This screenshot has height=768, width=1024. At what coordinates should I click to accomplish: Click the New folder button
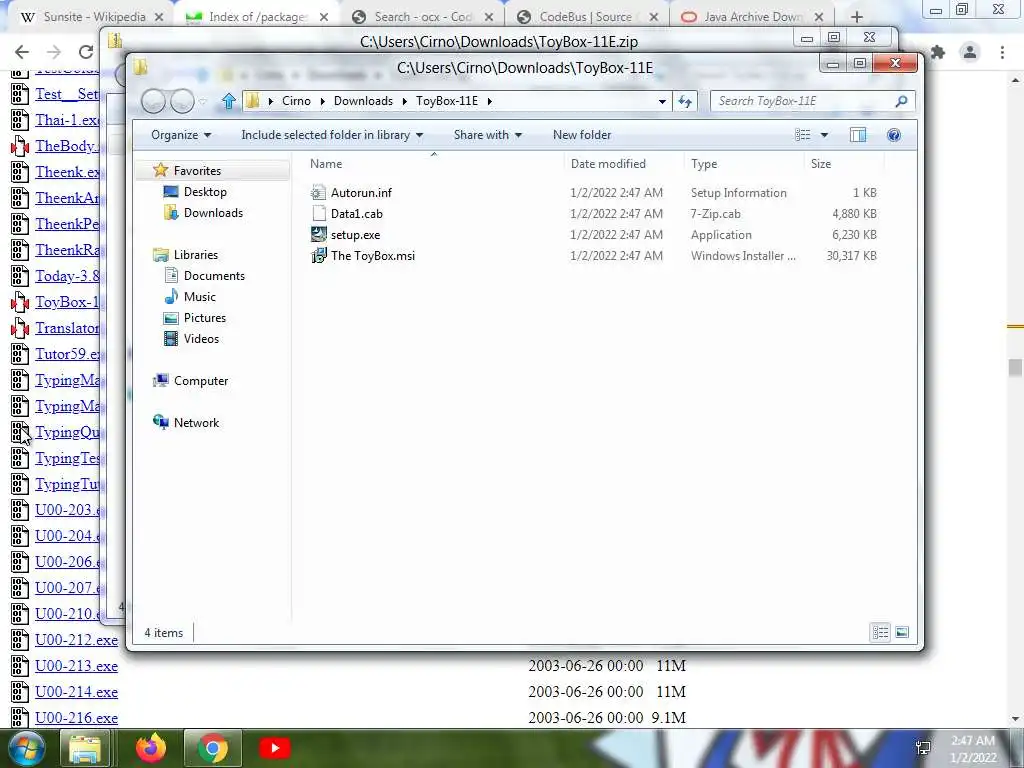coord(582,135)
